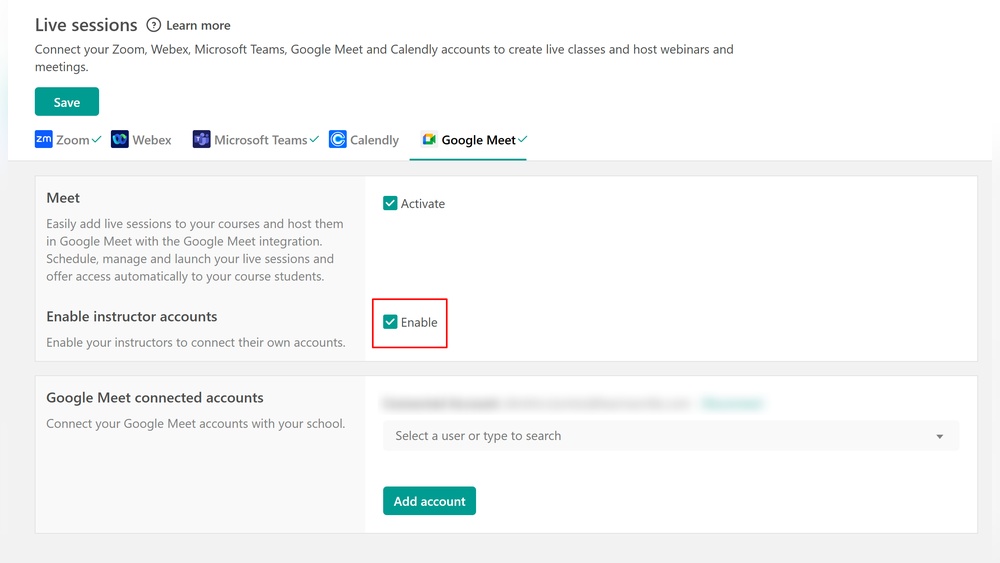Image resolution: width=1000 pixels, height=563 pixels.
Task: Click the checkmark beside Microsoft Teams
Action: coord(314,140)
